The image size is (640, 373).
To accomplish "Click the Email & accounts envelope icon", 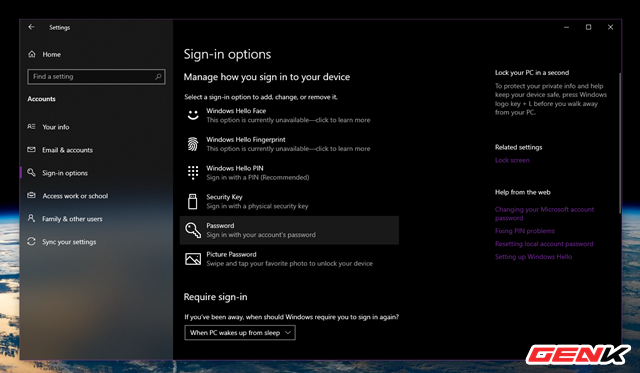I will click(31, 149).
